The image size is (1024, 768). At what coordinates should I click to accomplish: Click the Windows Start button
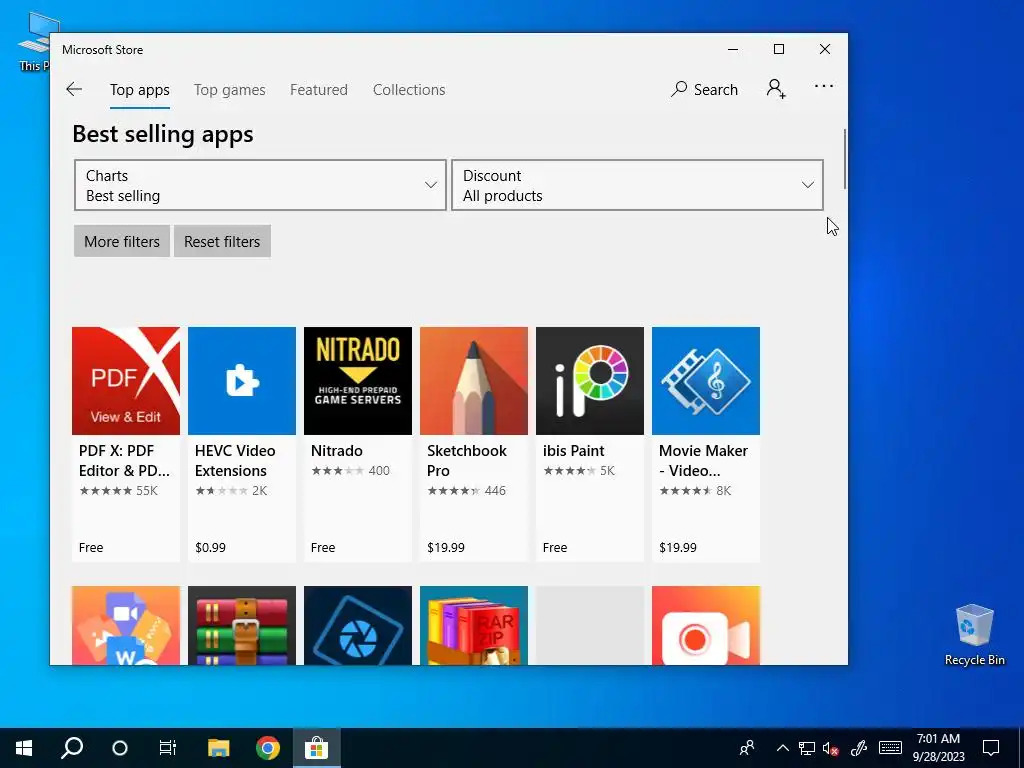tap(24, 748)
